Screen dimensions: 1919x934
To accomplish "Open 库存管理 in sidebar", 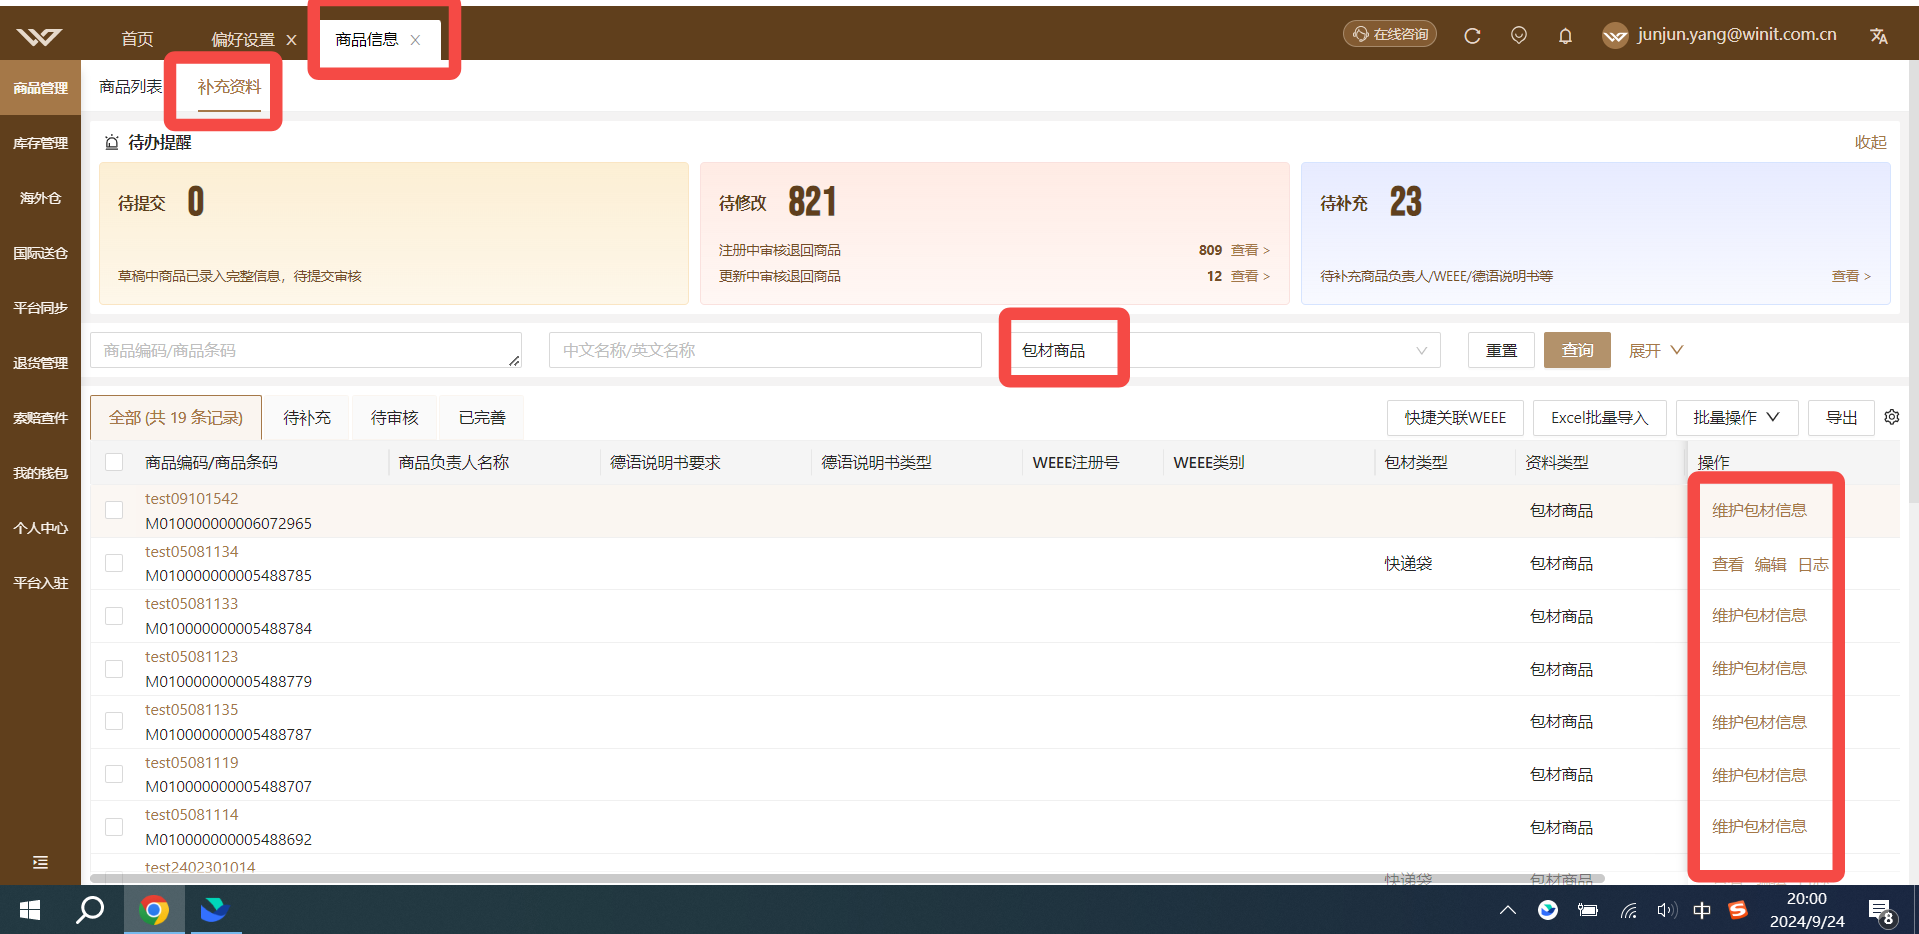I will 40,143.
